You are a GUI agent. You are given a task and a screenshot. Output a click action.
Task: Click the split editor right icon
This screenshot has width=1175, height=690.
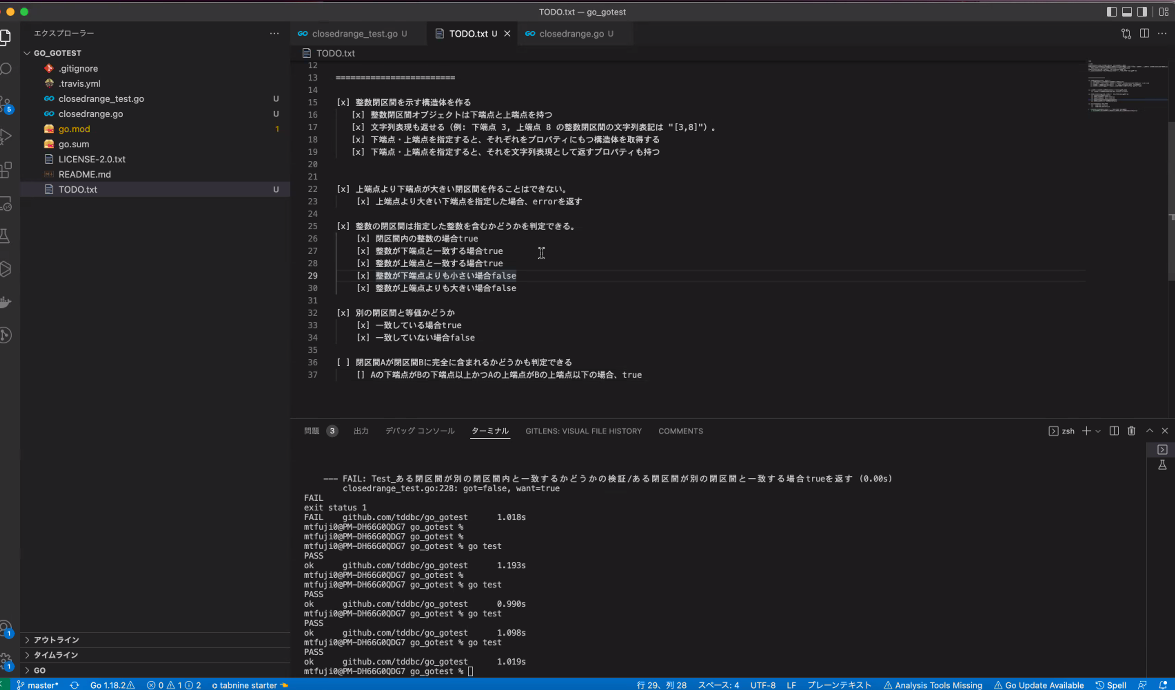[1145, 34]
